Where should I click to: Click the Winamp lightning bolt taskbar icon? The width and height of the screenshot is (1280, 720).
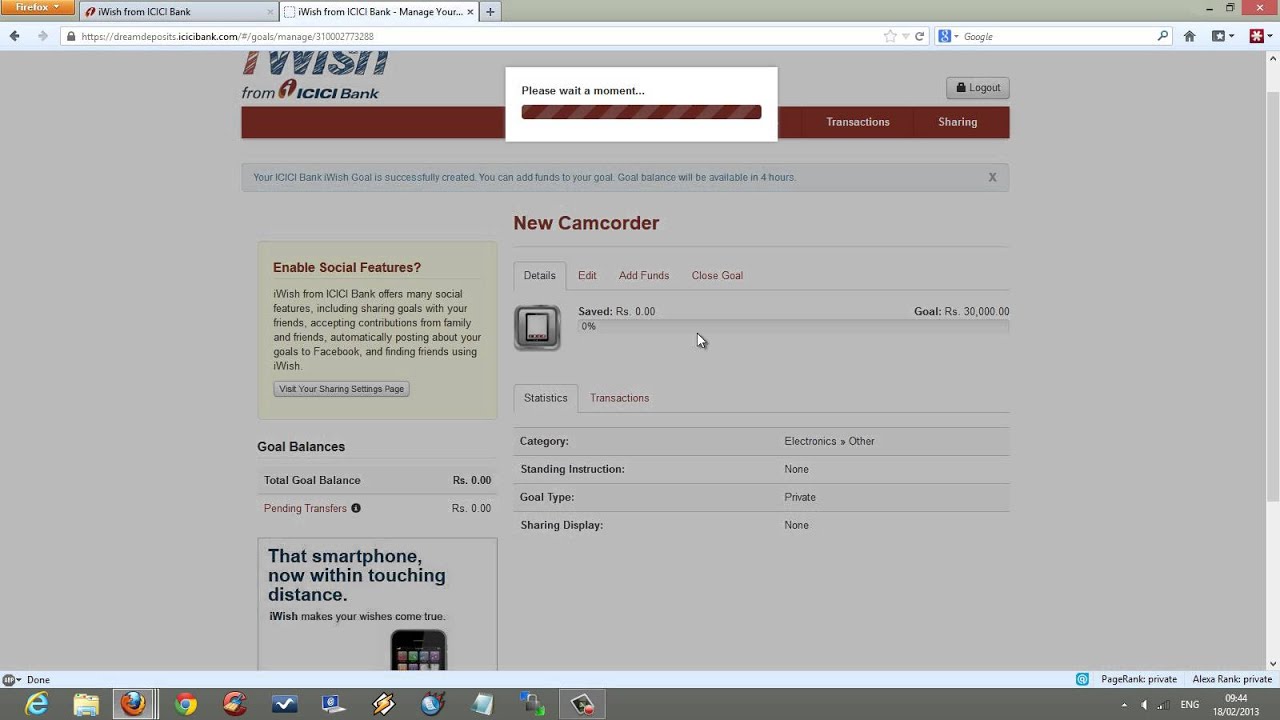click(x=383, y=704)
